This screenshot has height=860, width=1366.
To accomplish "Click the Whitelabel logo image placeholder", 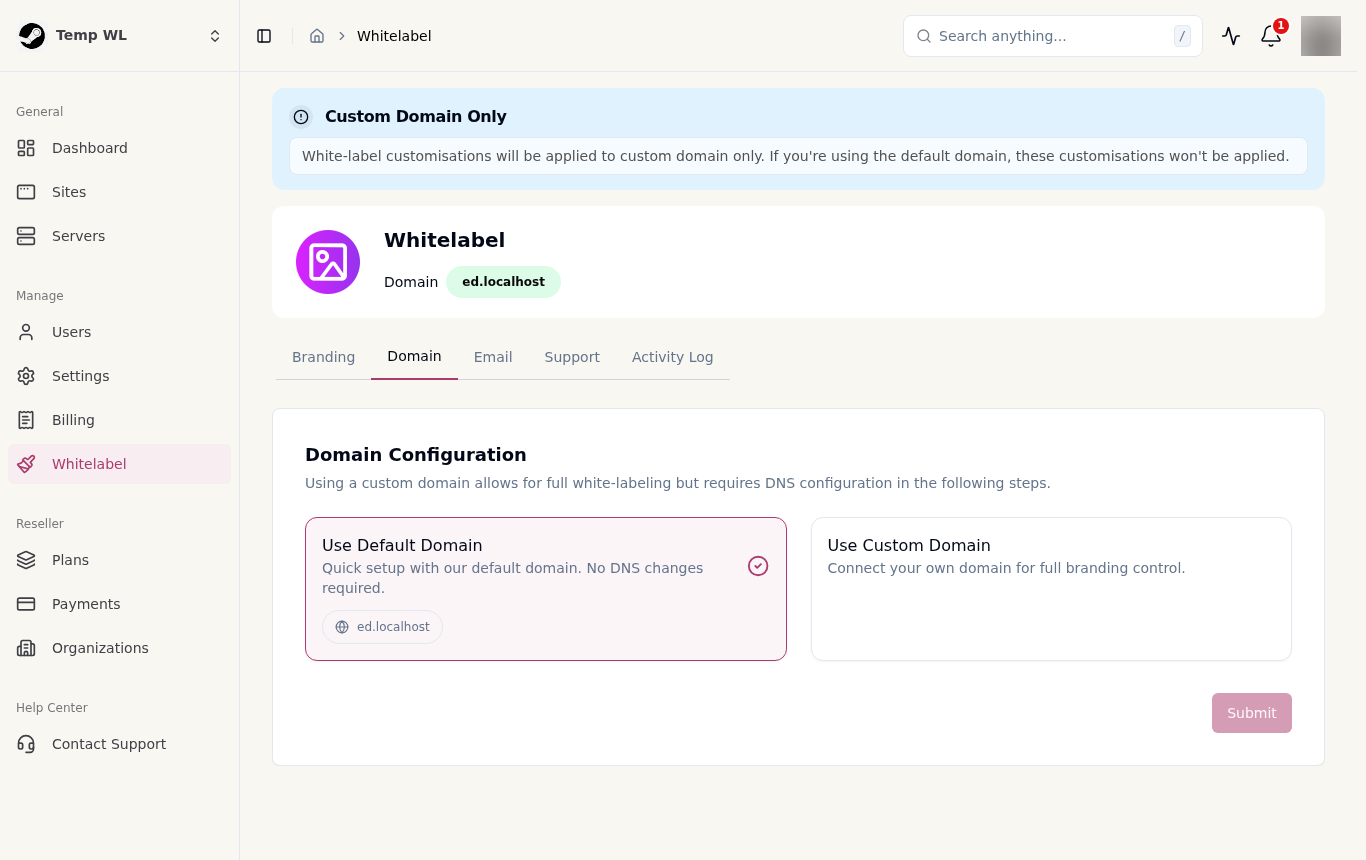I will [x=328, y=262].
